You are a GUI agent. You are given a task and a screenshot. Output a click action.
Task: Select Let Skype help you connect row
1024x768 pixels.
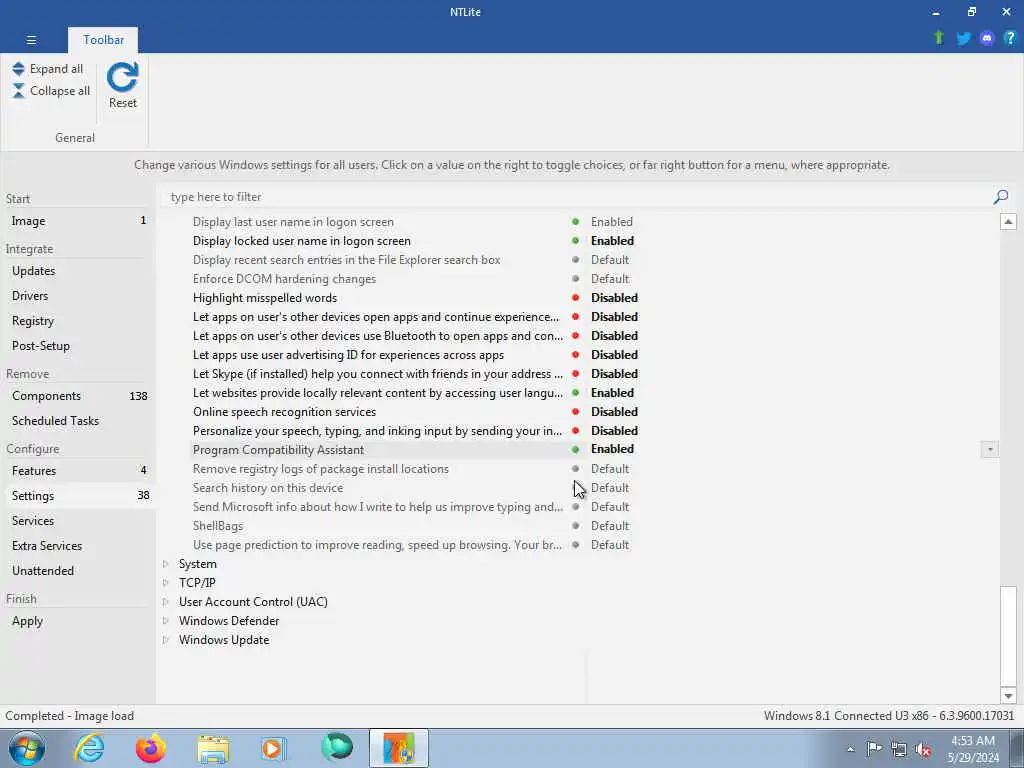point(377,374)
